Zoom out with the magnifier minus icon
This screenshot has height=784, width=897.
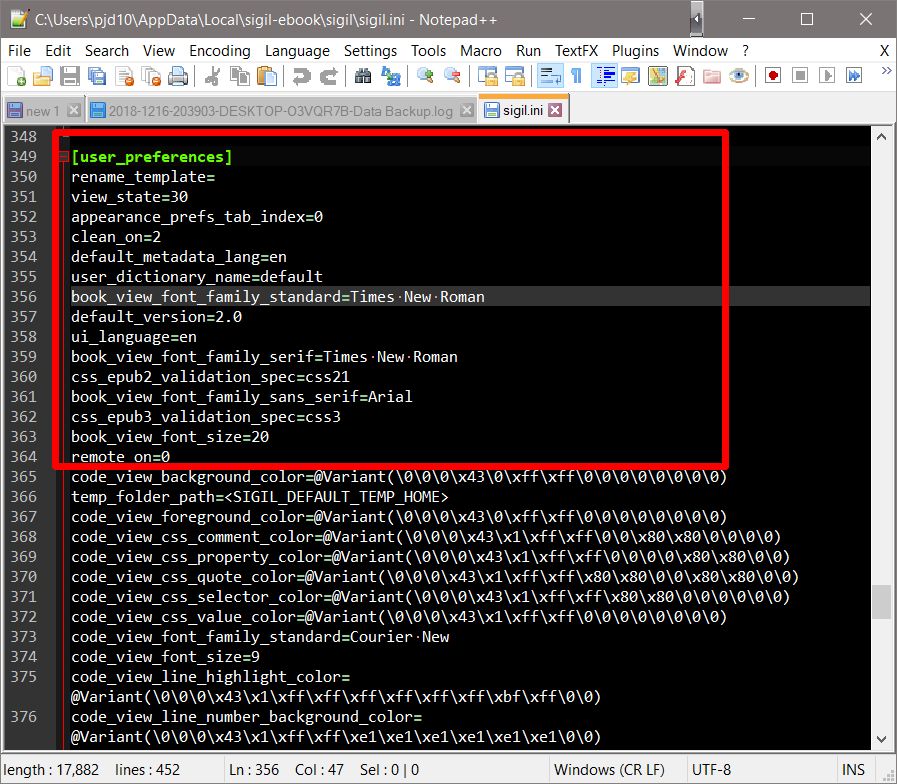tap(452, 76)
